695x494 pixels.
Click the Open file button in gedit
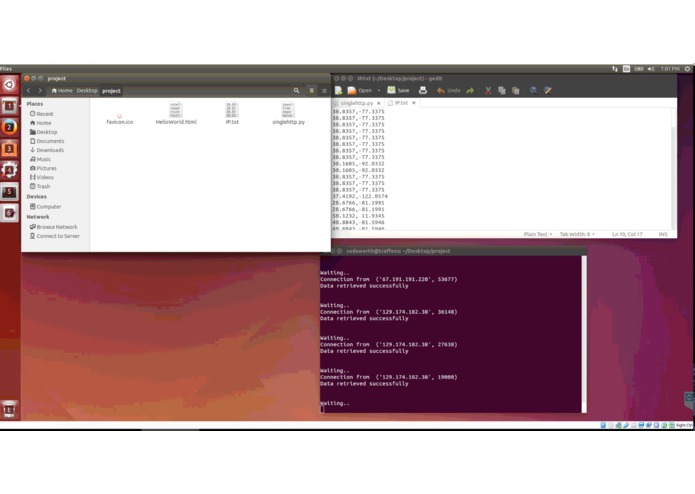359,90
